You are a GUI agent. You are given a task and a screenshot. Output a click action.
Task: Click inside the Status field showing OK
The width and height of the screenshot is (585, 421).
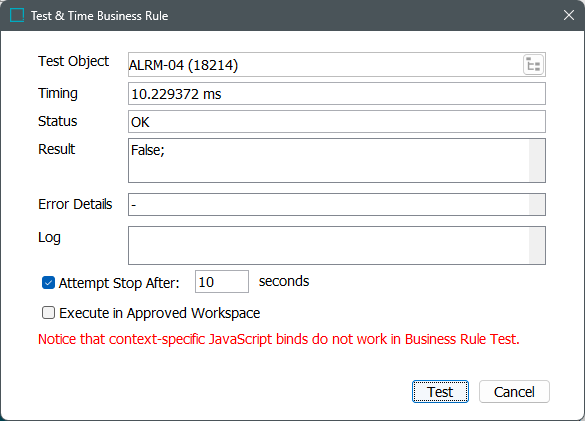click(x=337, y=122)
